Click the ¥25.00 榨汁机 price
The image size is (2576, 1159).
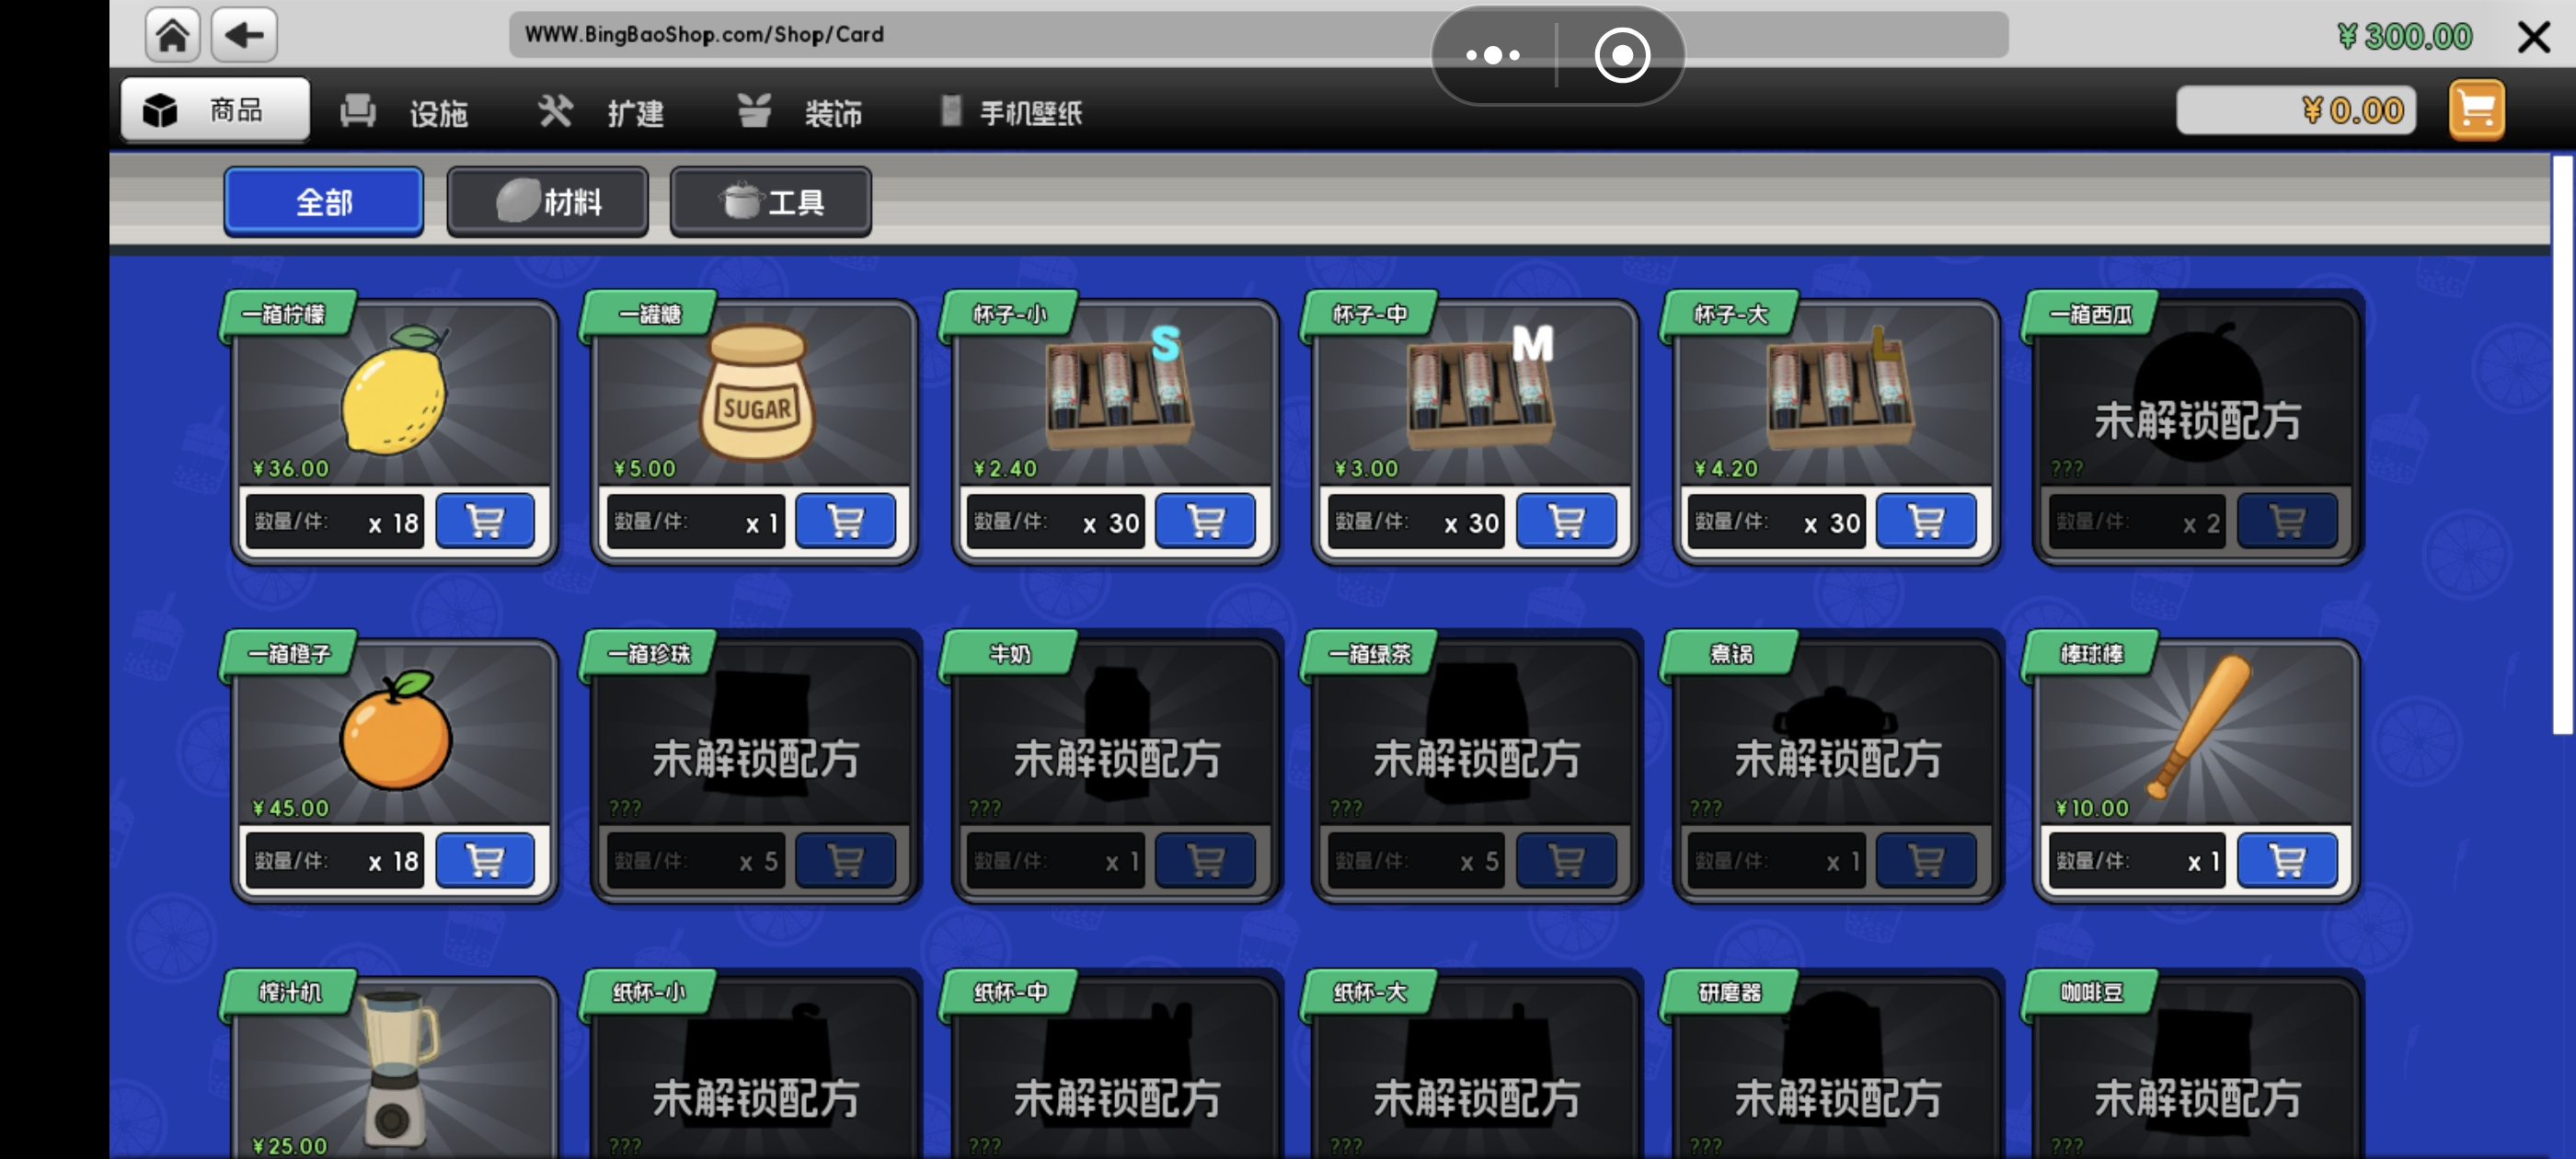point(290,1146)
